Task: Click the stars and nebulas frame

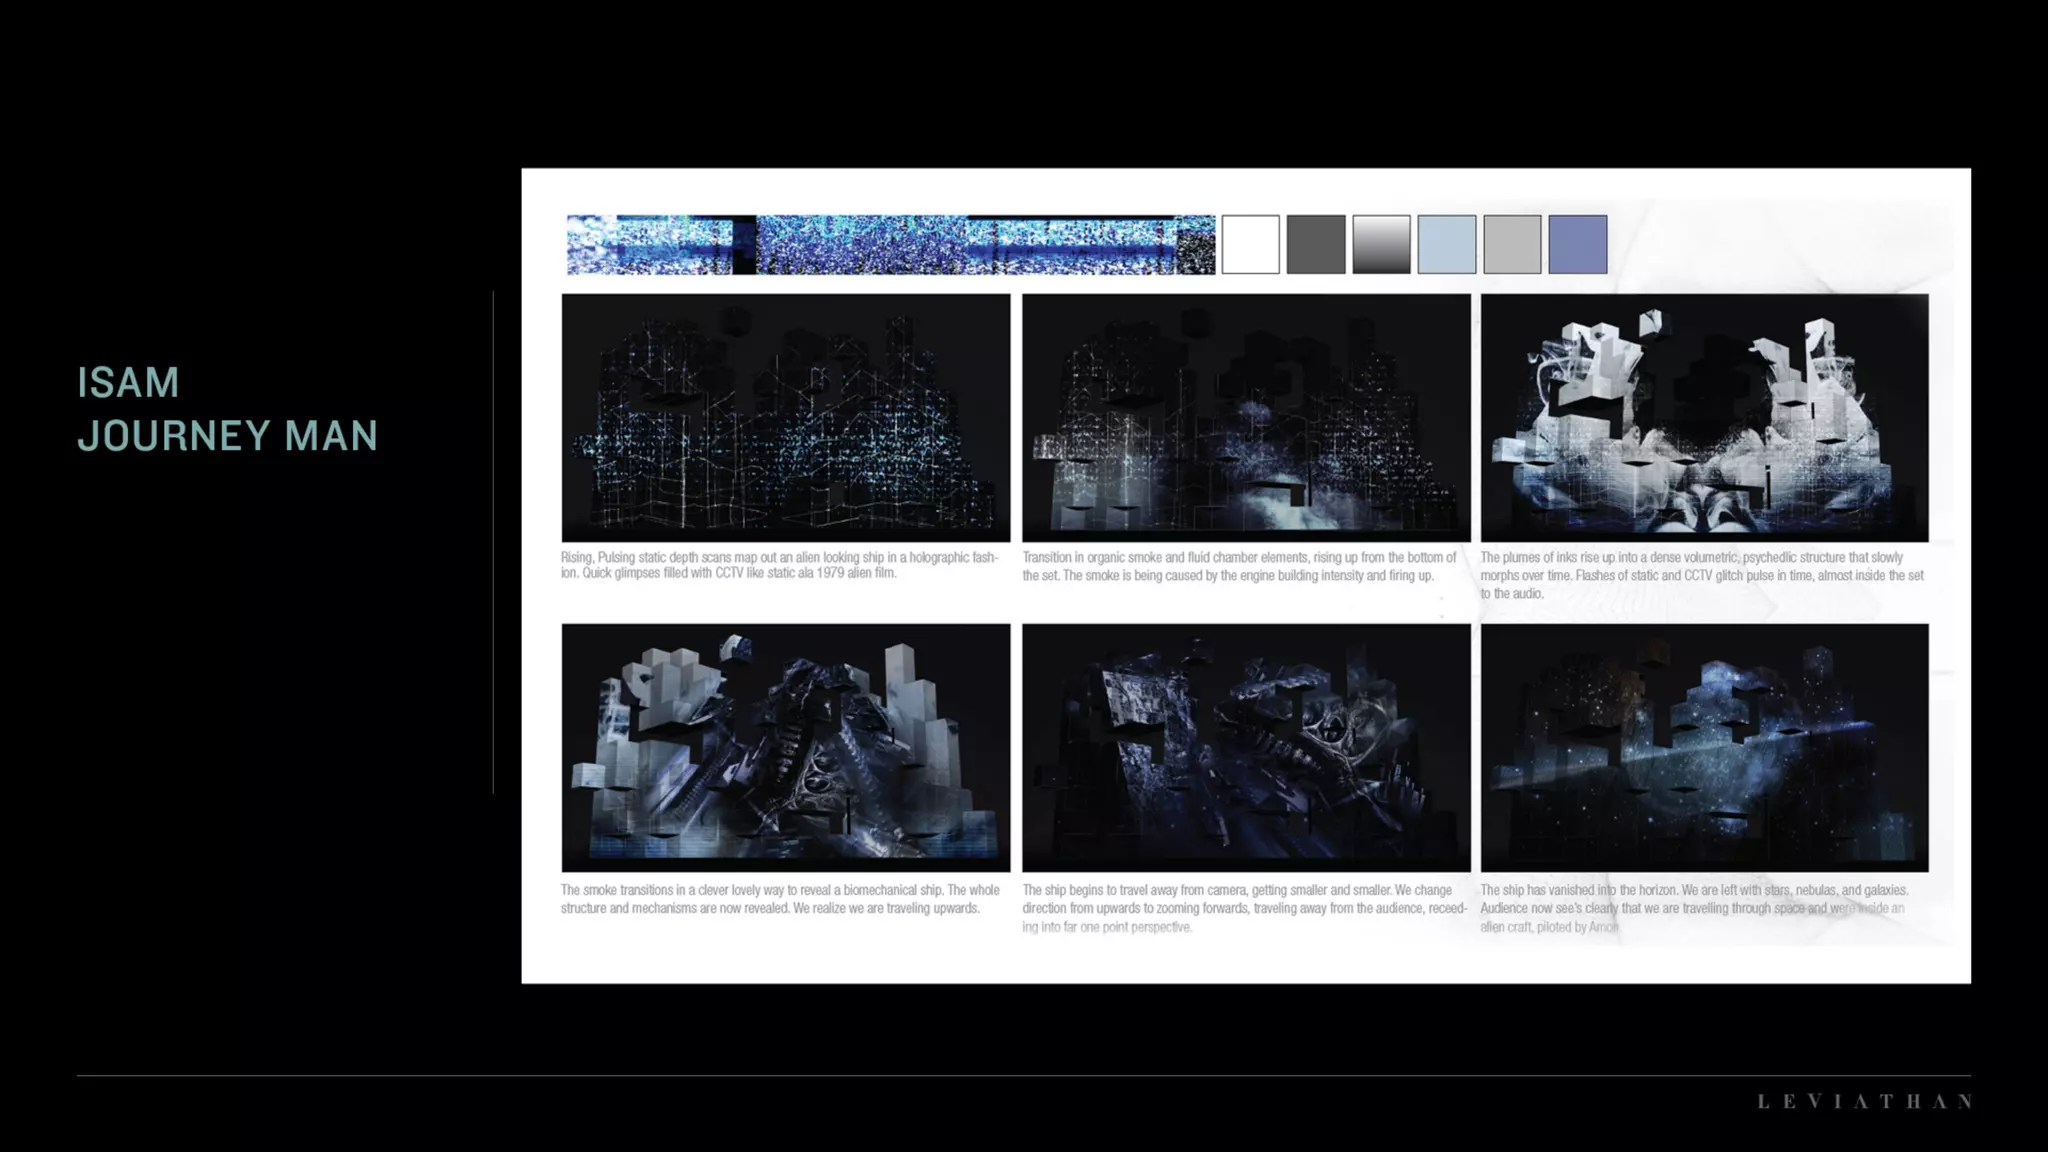Action: [x=1704, y=747]
